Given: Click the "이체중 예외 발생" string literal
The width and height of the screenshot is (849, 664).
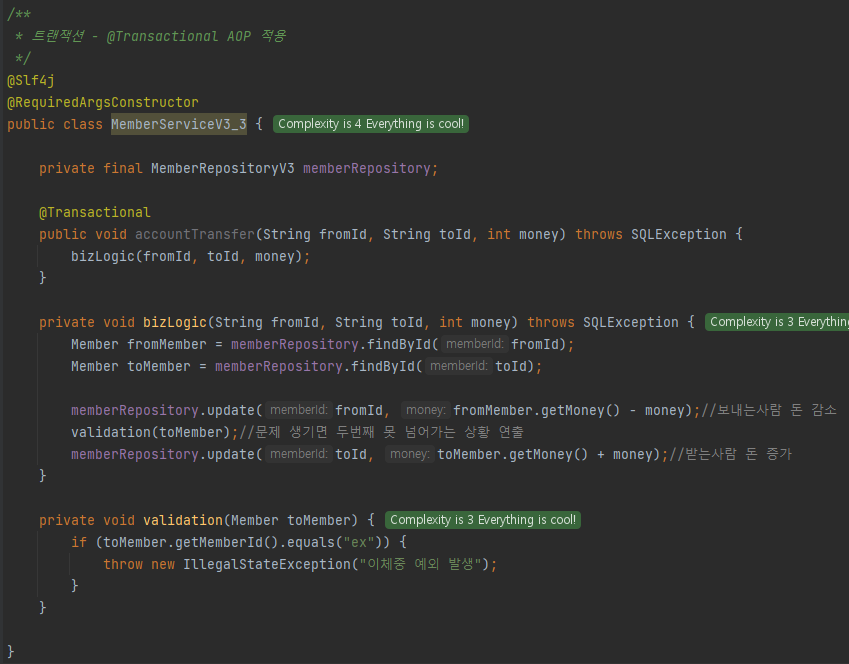Looking at the screenshot, I should tap(421, 564).
